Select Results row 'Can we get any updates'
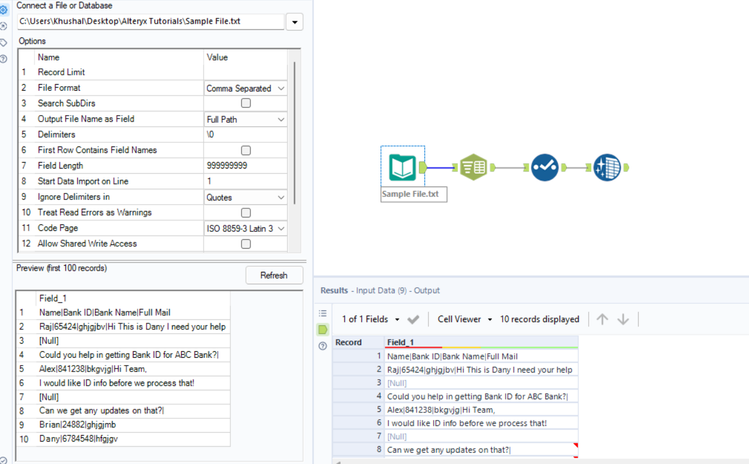Viewport: 749px width, 464px height. point(482,450)
